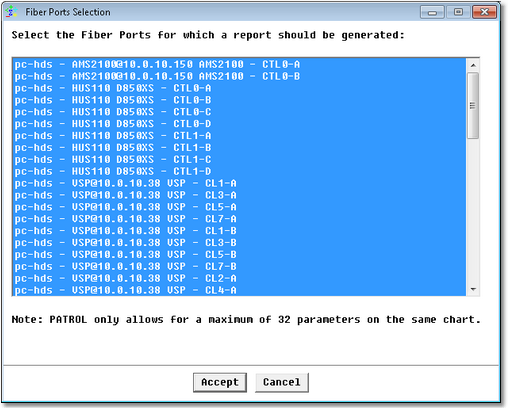Click the Cancel button
The width and height of the screenshot is (508, 410).
coord(282,382)
